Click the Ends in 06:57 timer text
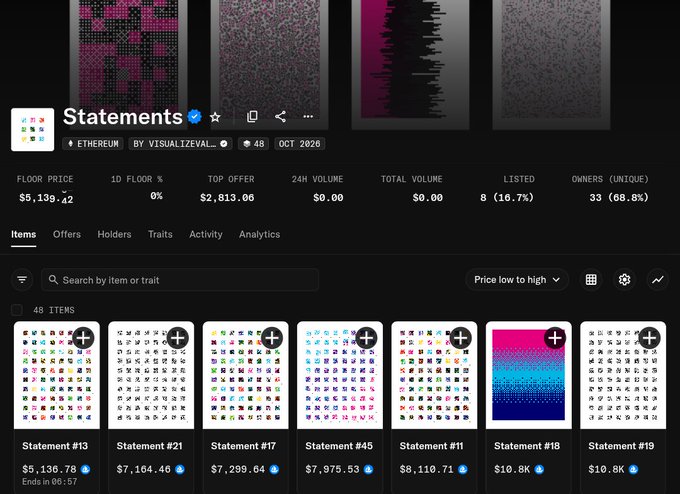 coord(49,481)
